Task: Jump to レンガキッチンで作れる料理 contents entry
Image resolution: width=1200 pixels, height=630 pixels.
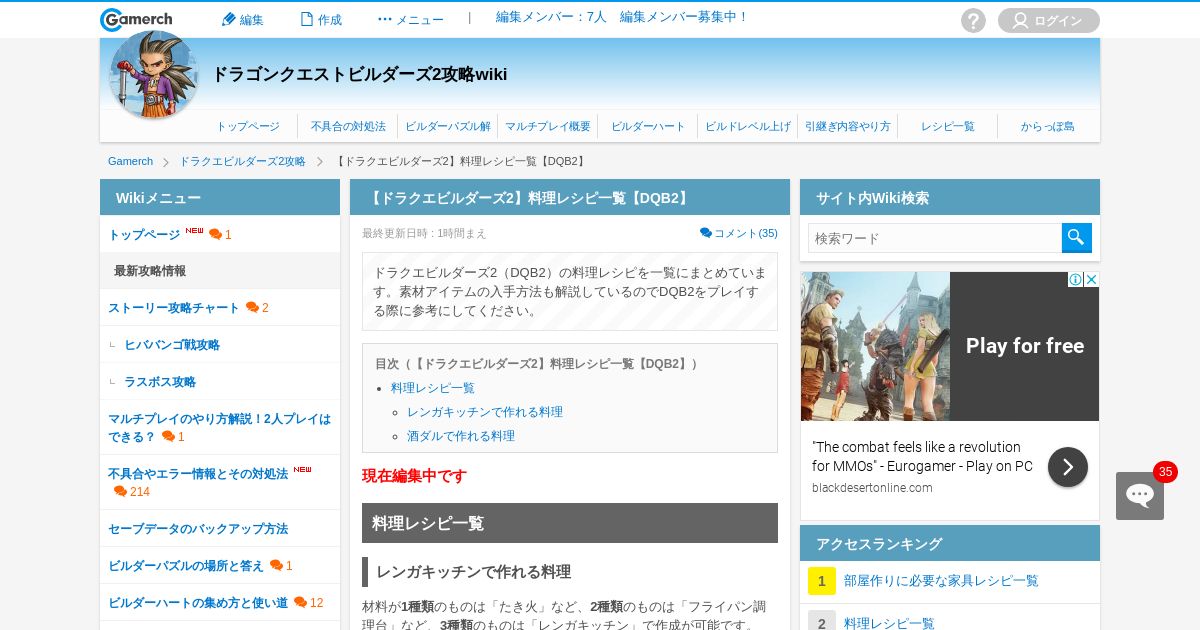Action: click(485, 411)
